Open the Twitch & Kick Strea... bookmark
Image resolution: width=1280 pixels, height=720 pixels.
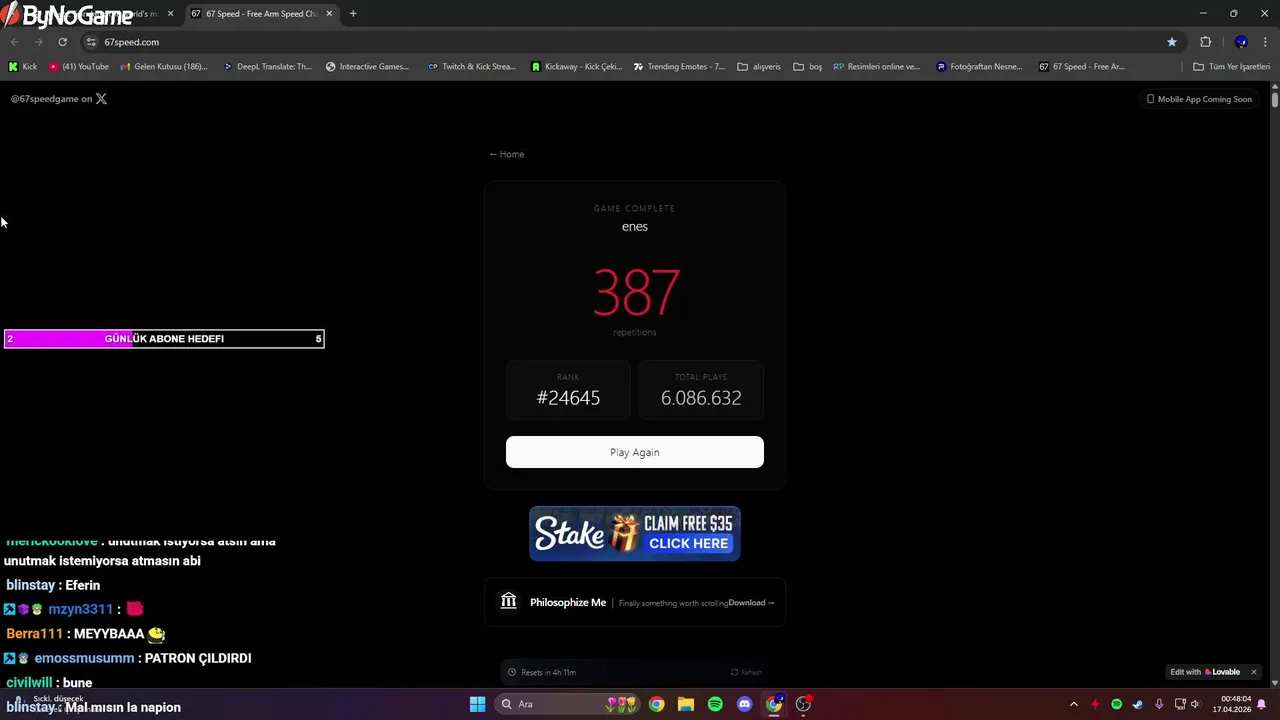click(x=471, y=67)
